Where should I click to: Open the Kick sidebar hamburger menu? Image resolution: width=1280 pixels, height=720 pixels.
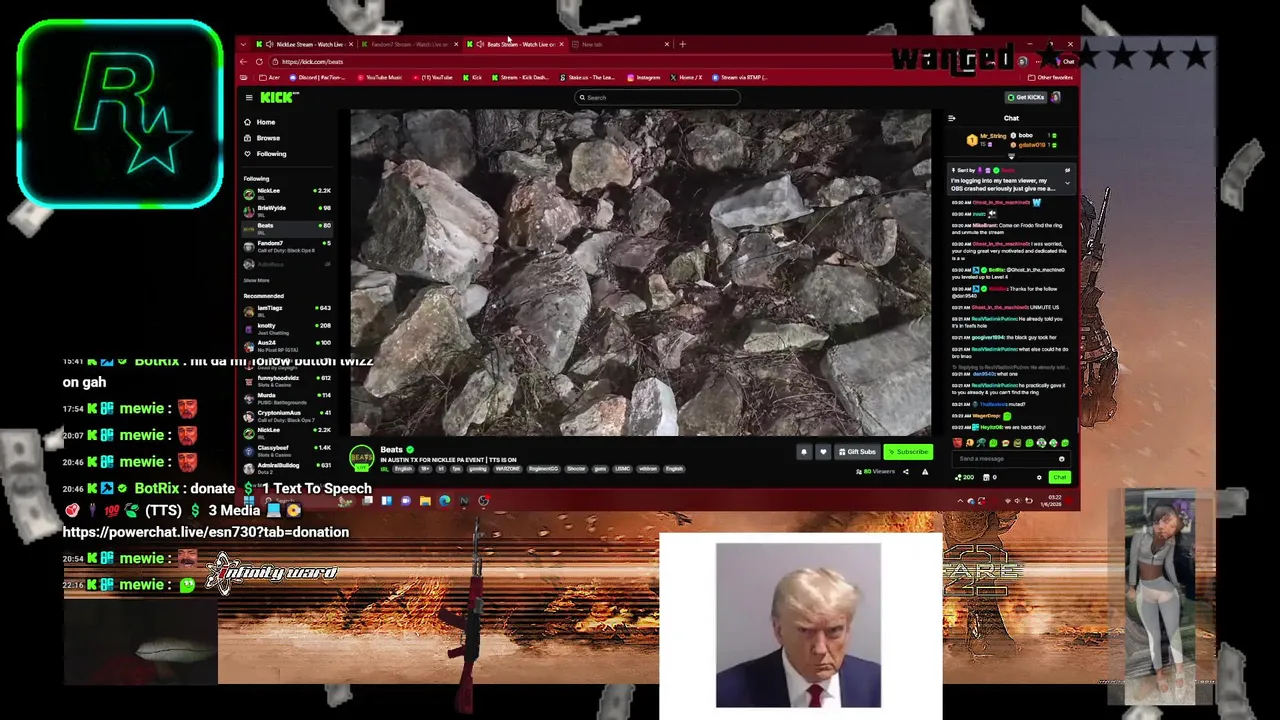point(248,97)
